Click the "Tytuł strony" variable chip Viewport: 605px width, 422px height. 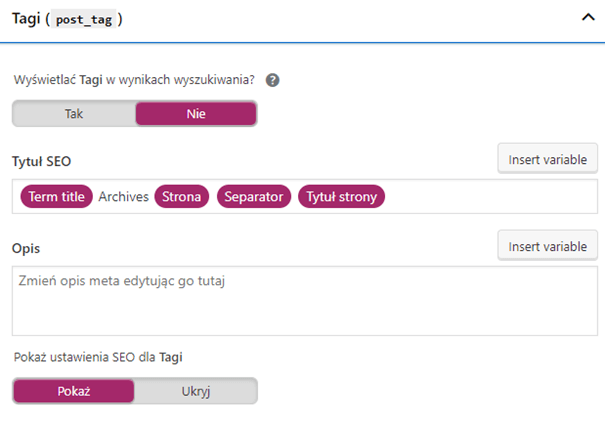coord(341,197)
